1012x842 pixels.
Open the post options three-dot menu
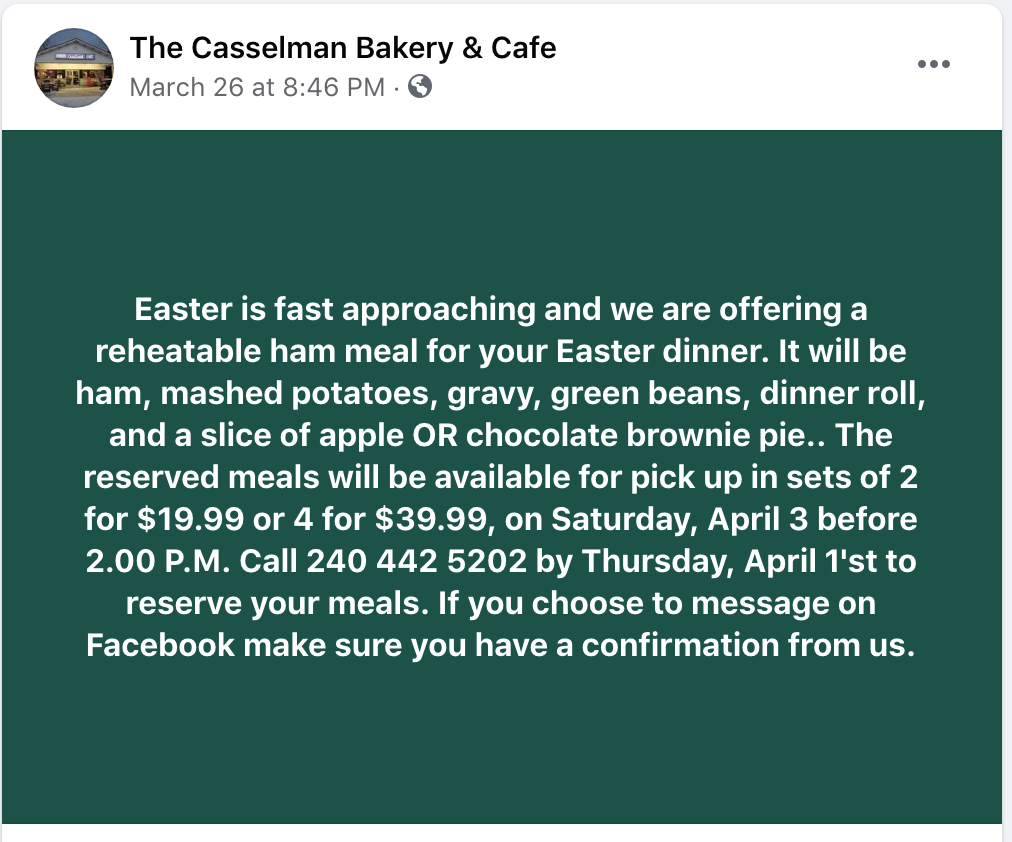point(933,64)
